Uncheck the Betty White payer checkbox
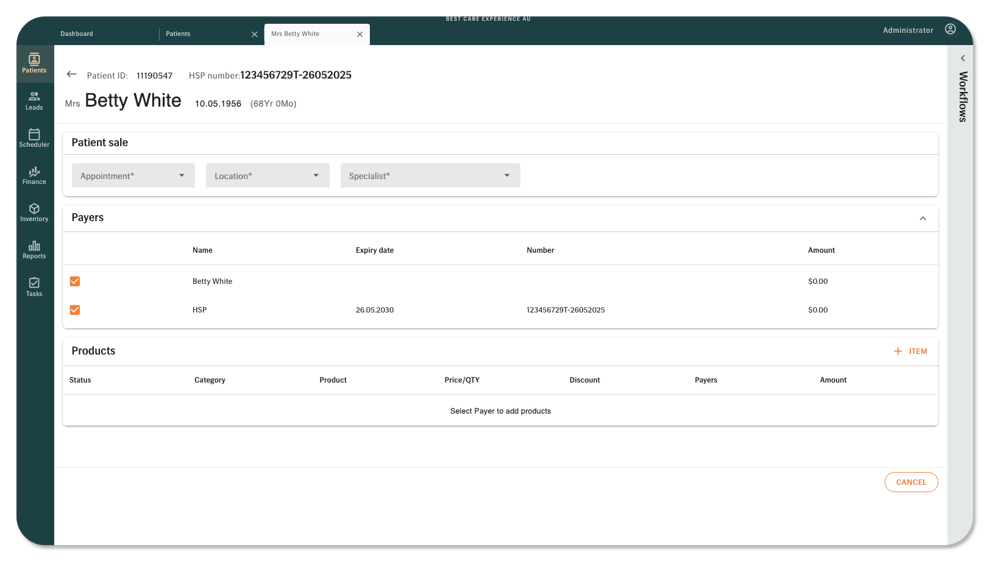The image size is (992, 575). pos(75,281)
